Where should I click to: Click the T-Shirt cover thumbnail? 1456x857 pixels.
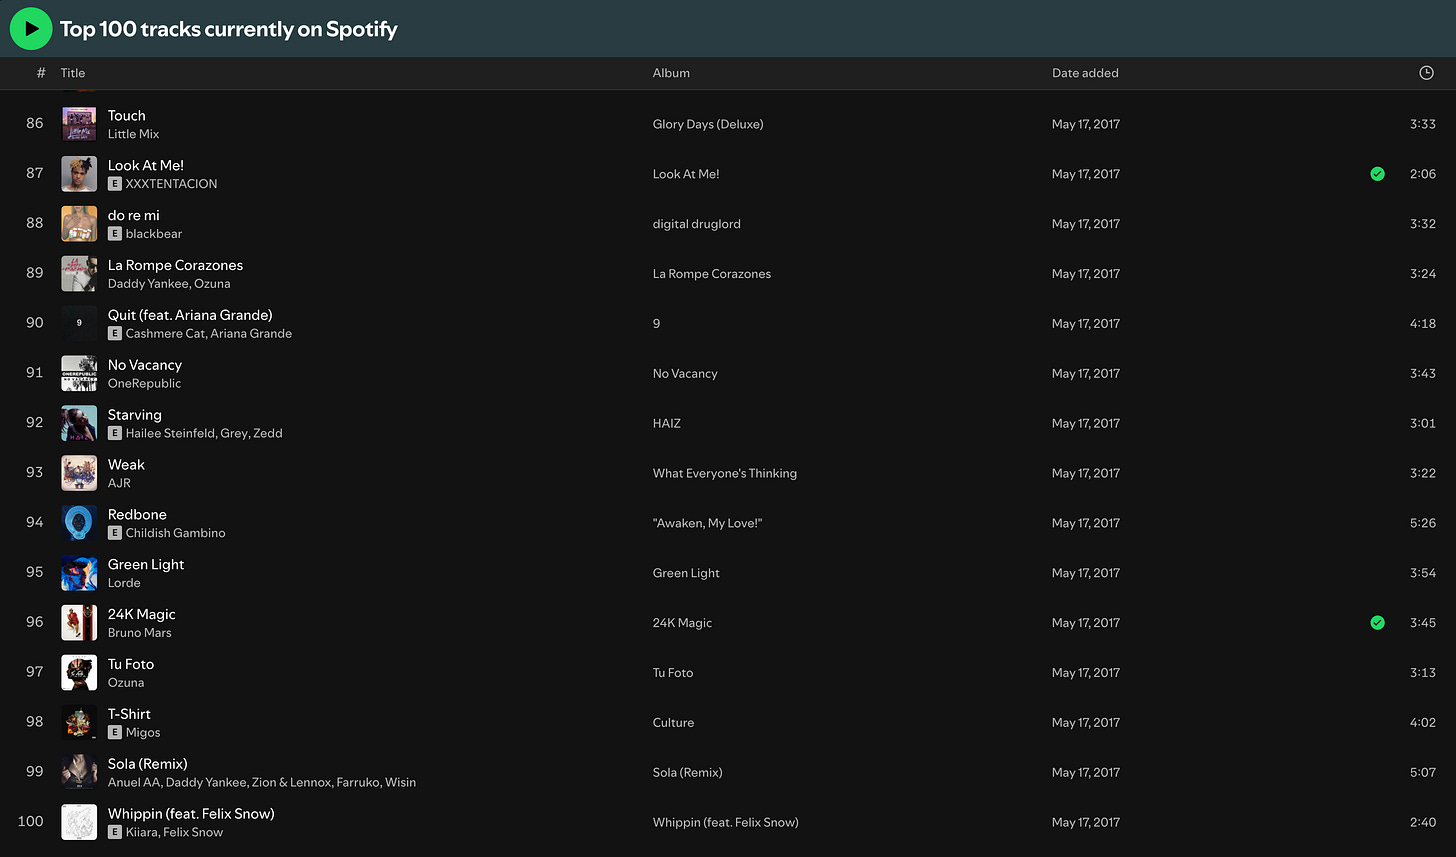[79, 722]
